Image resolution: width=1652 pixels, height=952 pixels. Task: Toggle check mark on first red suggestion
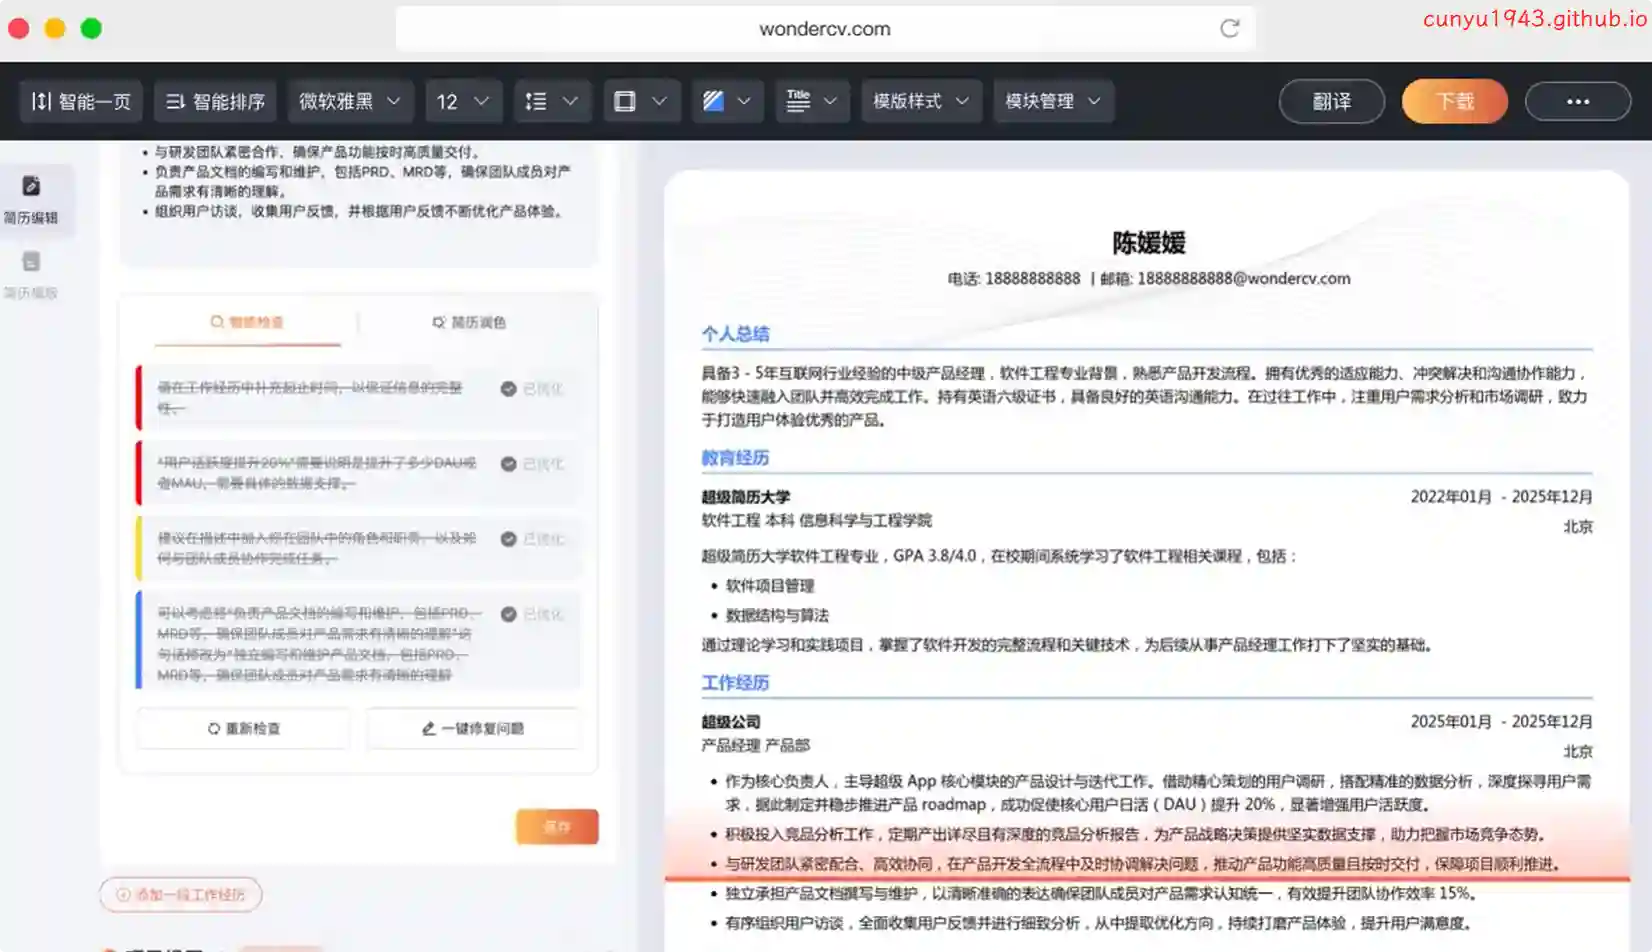pos(508,389)
